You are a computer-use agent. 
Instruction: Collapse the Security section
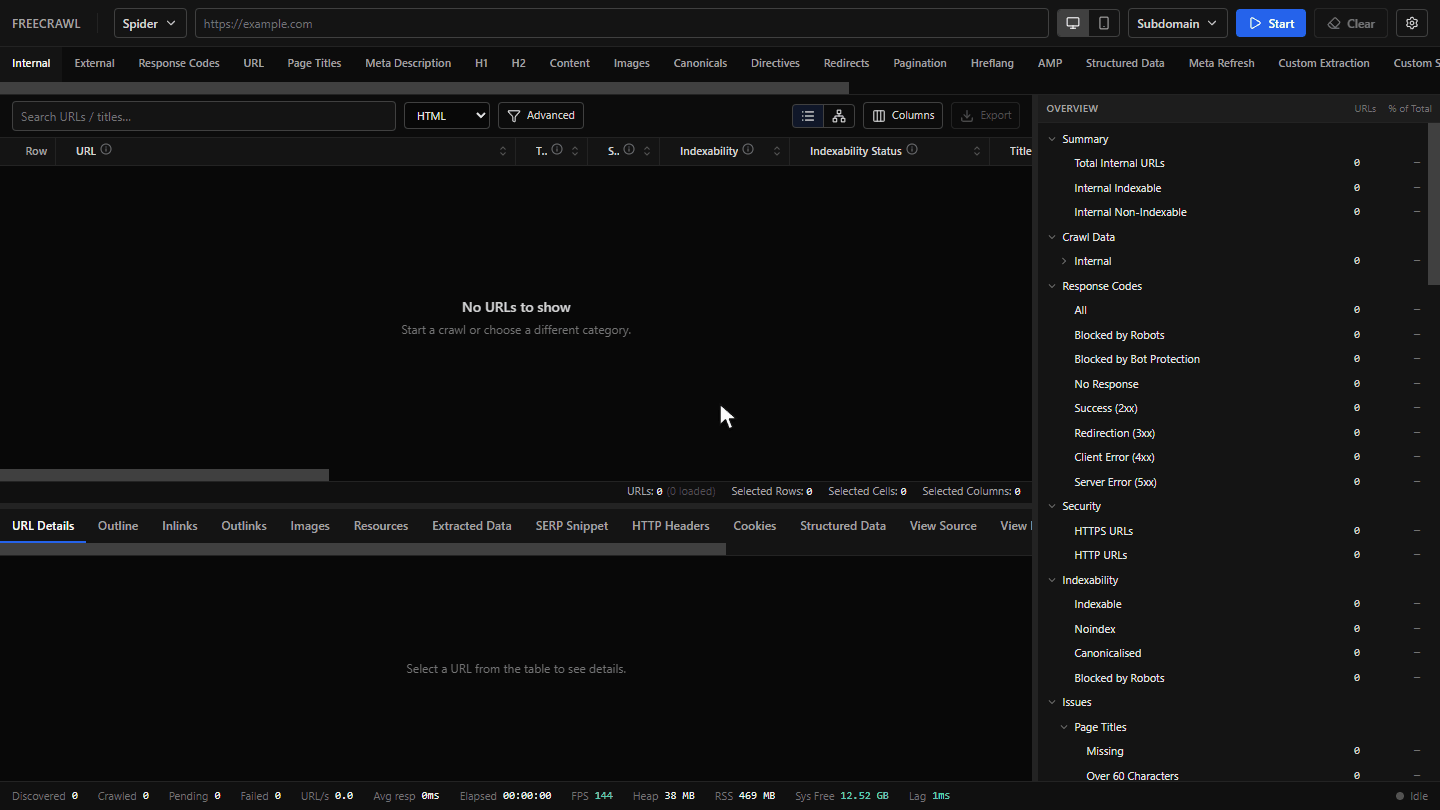[1052, 506]
